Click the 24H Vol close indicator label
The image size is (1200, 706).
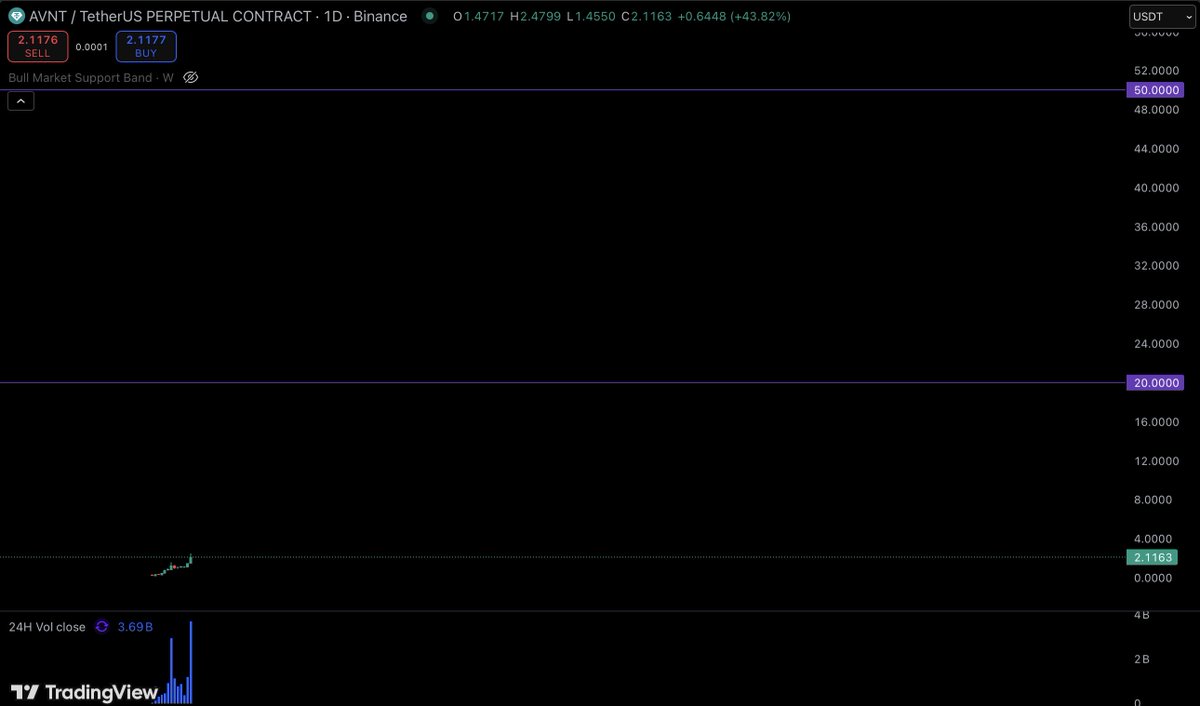click(x=47, y=627)
